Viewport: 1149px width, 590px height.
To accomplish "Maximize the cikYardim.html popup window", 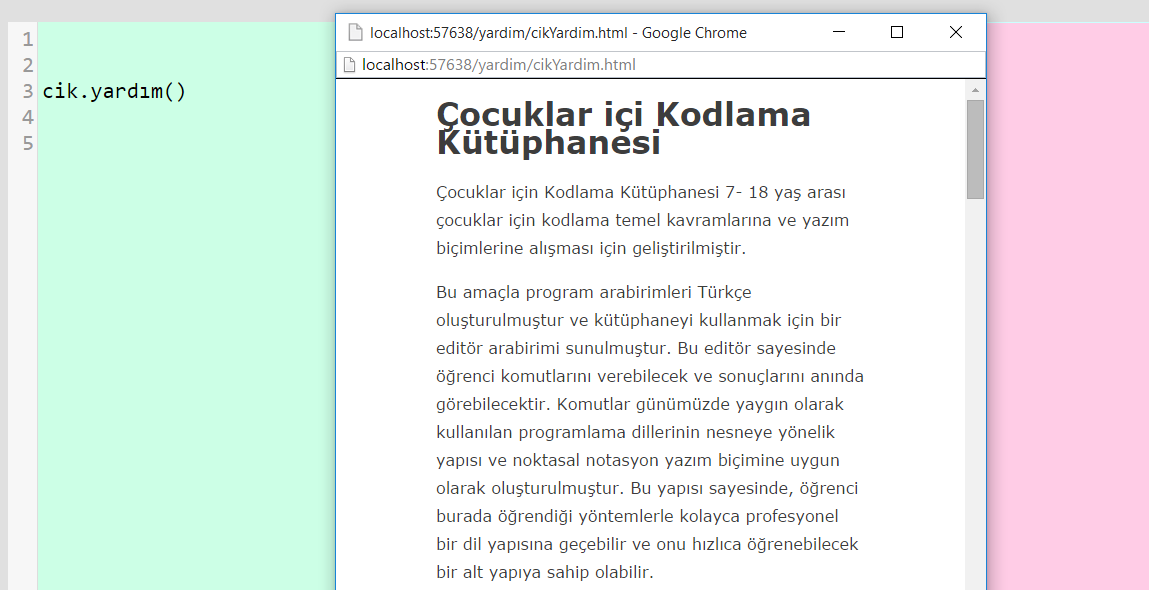I will pyautogui.click(x=897, y=32).
